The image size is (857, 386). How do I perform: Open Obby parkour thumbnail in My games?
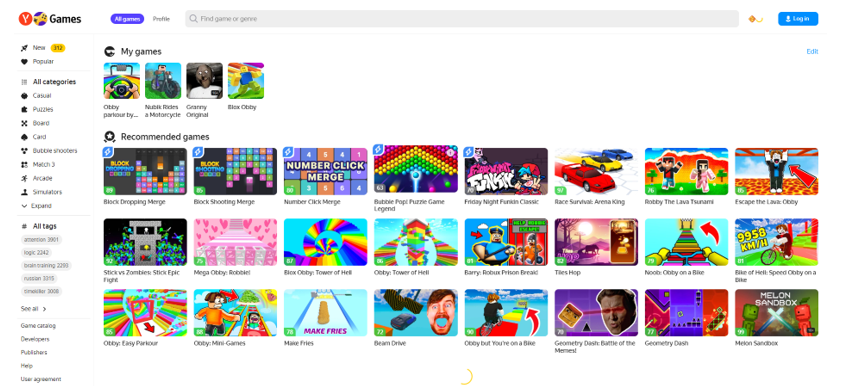pos(122,81)
